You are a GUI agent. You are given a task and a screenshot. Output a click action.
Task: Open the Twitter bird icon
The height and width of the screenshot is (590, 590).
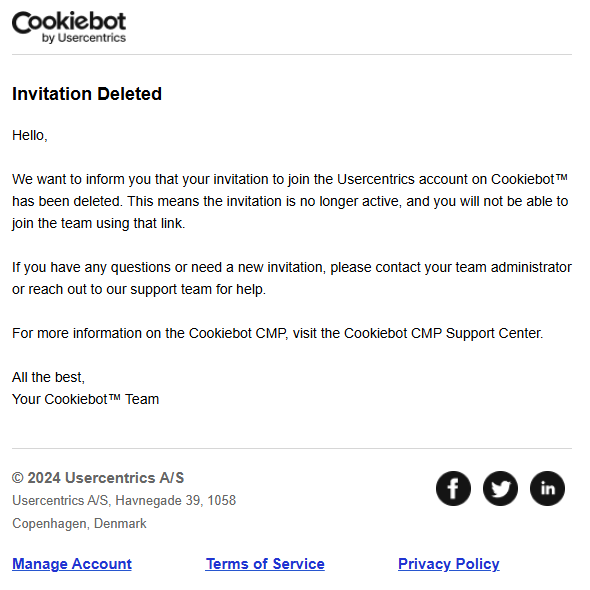click(500, 488)
